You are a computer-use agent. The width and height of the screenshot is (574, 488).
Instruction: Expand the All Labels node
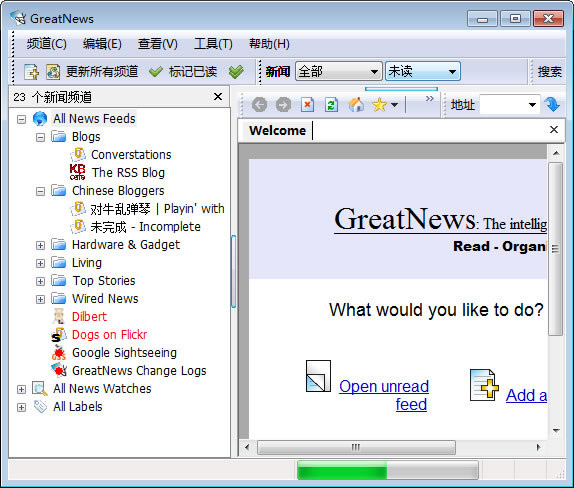[x=22, y=407]
